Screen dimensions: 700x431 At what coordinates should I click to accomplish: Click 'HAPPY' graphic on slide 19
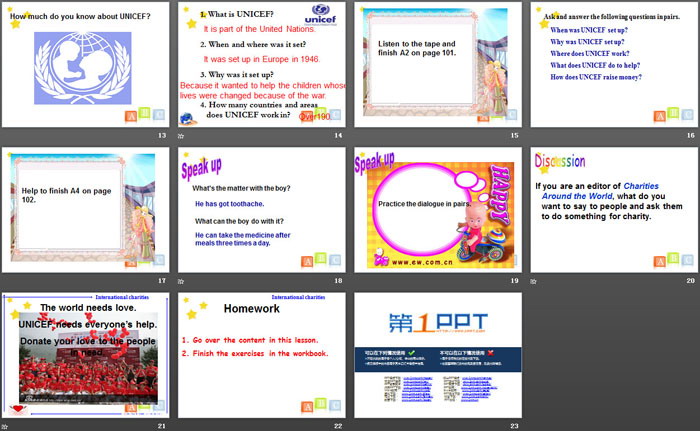pyautogui.click(x=500, y=193)
